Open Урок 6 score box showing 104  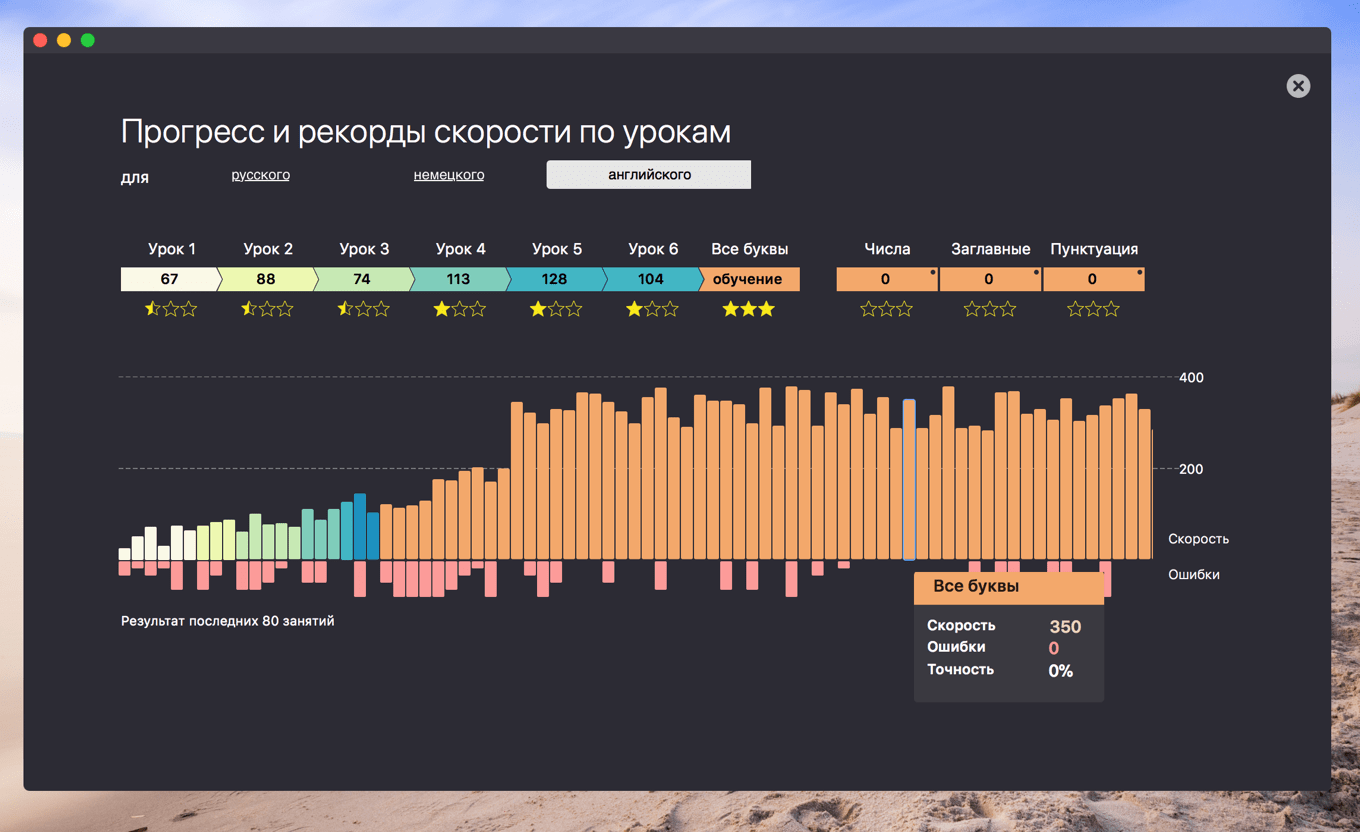point(651,279)
